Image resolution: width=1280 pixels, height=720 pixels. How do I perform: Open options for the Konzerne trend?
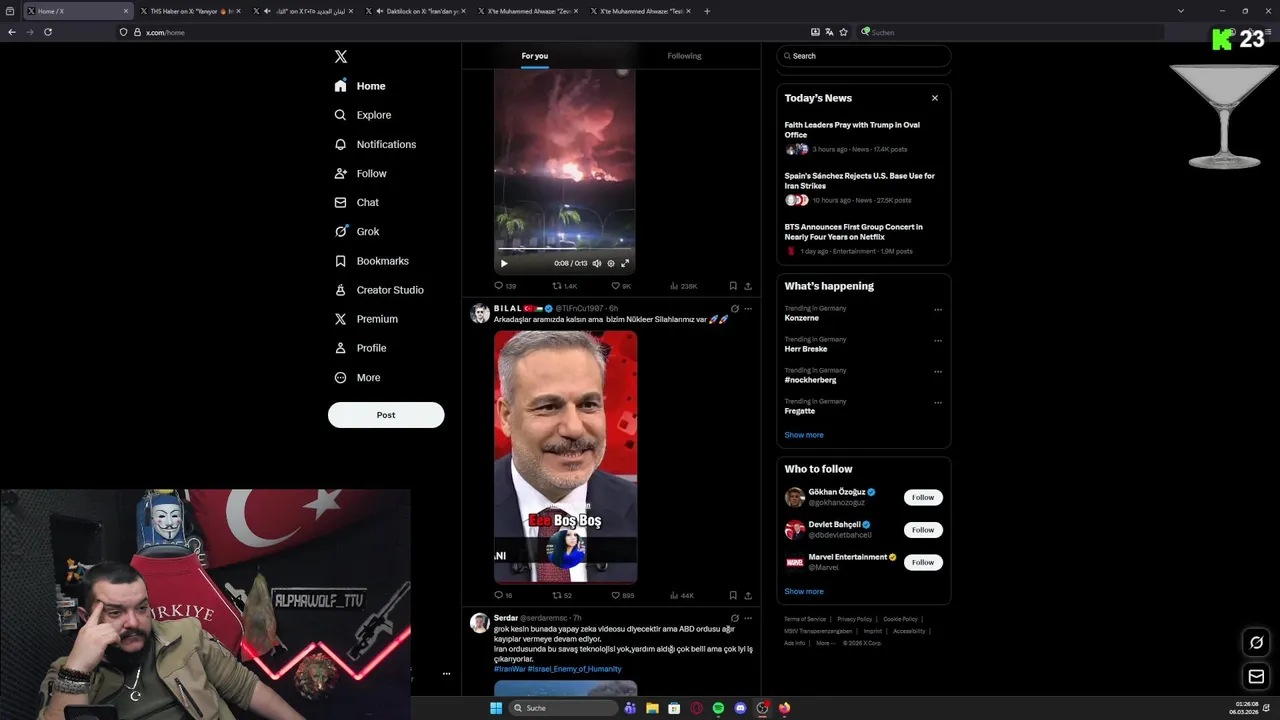point(938,310)
